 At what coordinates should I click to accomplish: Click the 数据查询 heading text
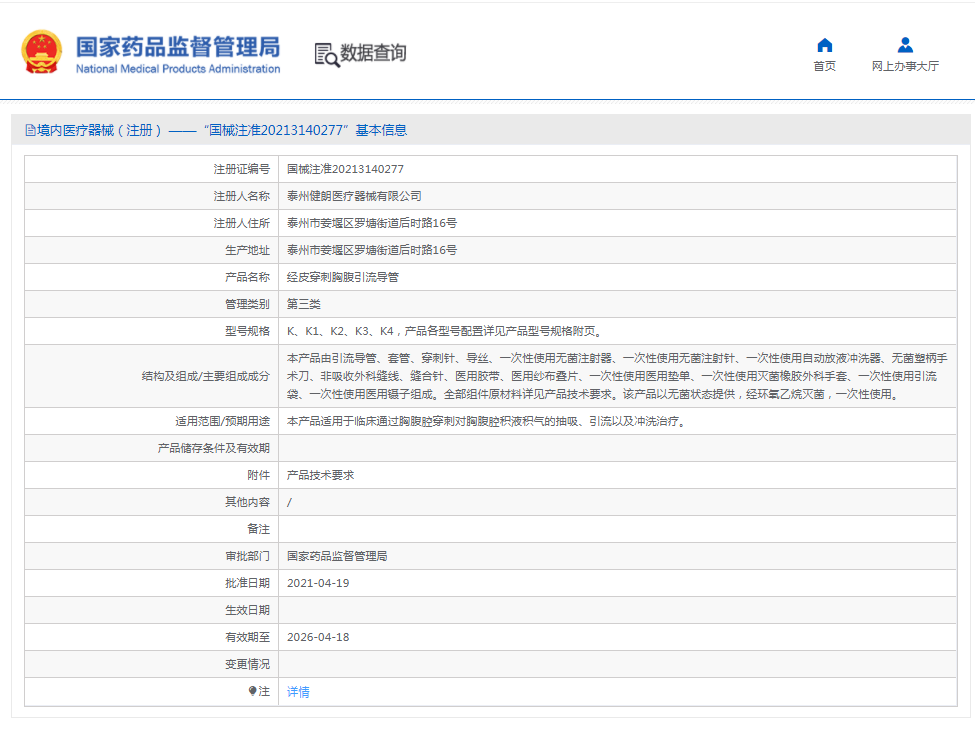[373, 53]
